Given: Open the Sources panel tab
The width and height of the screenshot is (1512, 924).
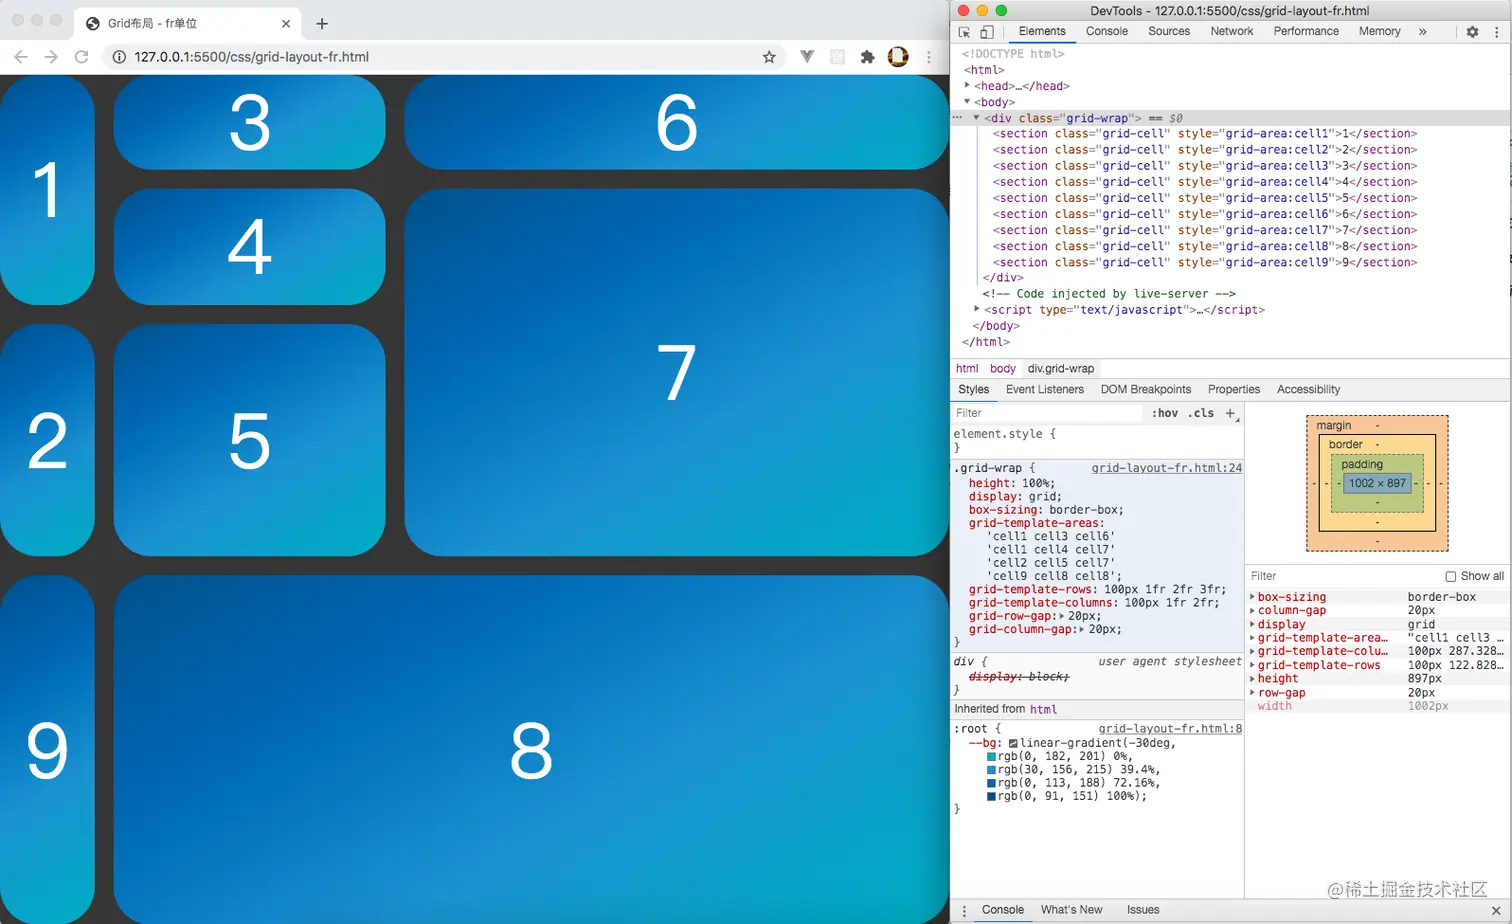Looking at the screenshot, I should tap(1169, 32).
